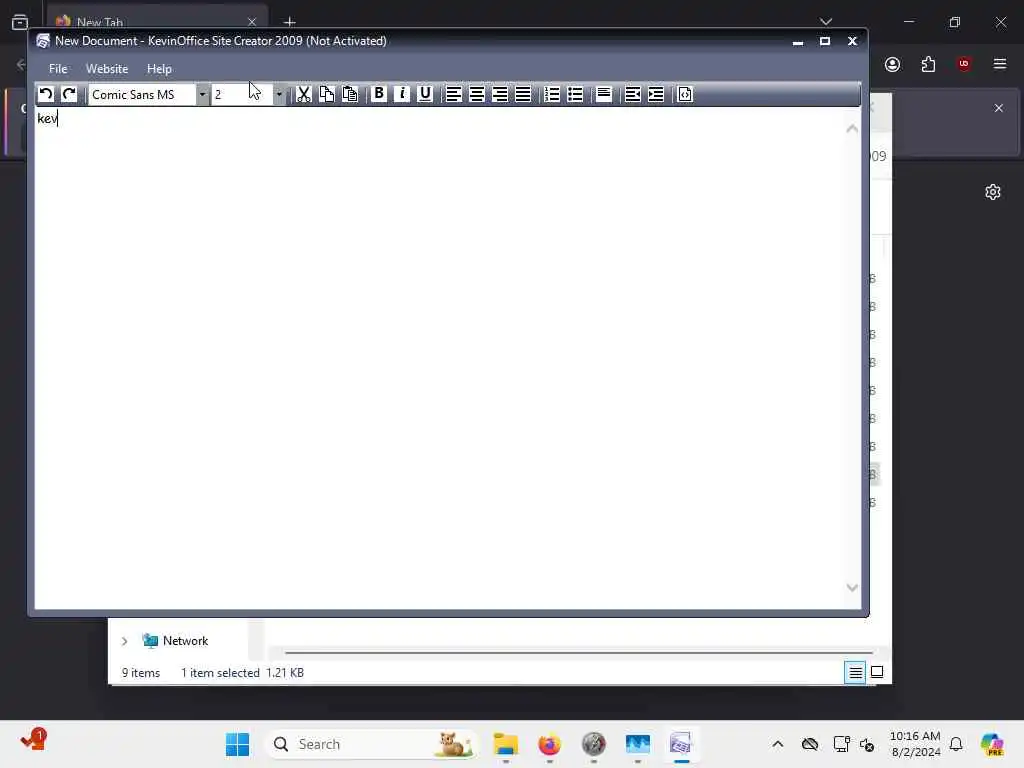Expand the Network tree item in File Explorer
The image size is (1024, 768).
[x=124, y=641]
